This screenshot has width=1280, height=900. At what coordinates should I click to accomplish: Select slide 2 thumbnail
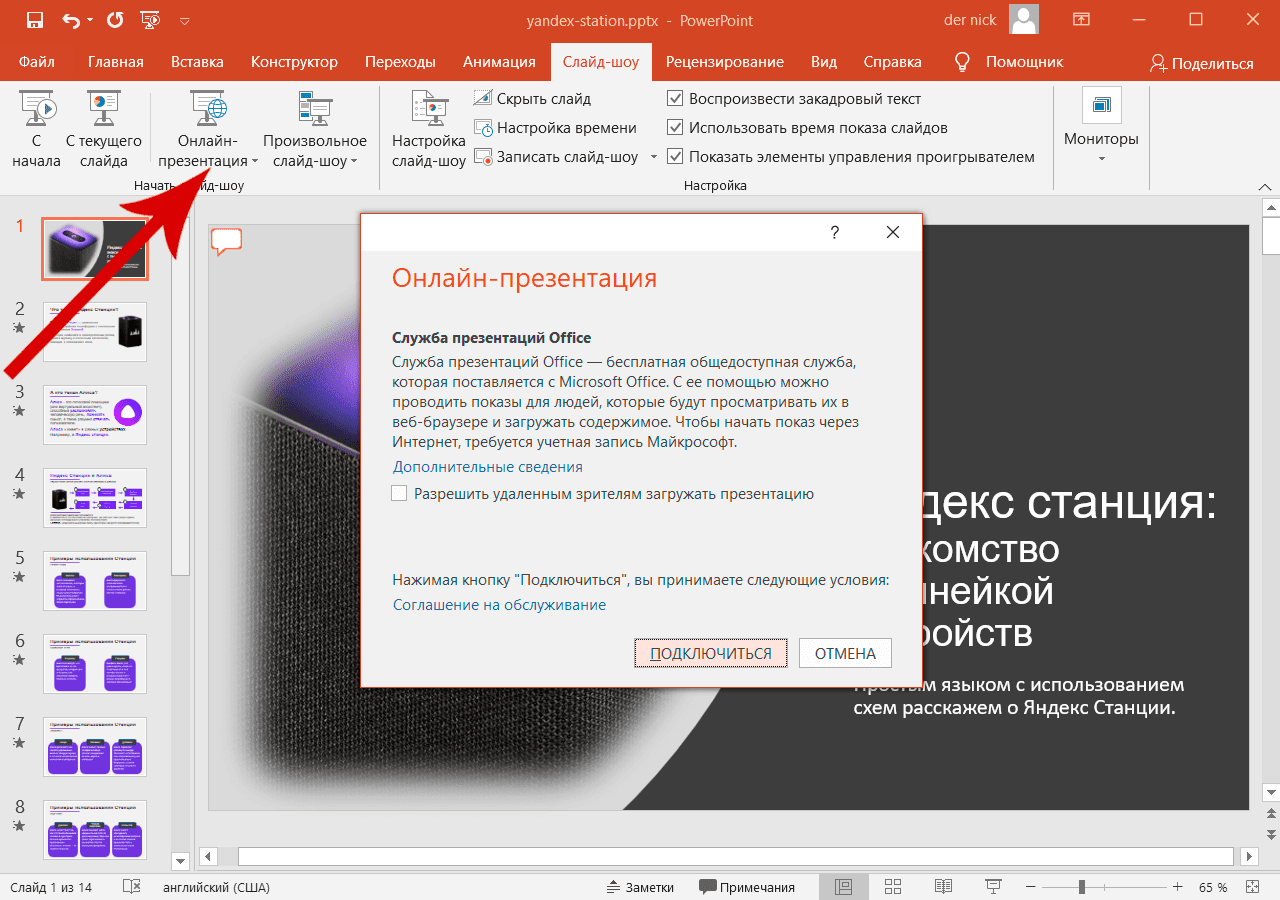pos(95,332)
